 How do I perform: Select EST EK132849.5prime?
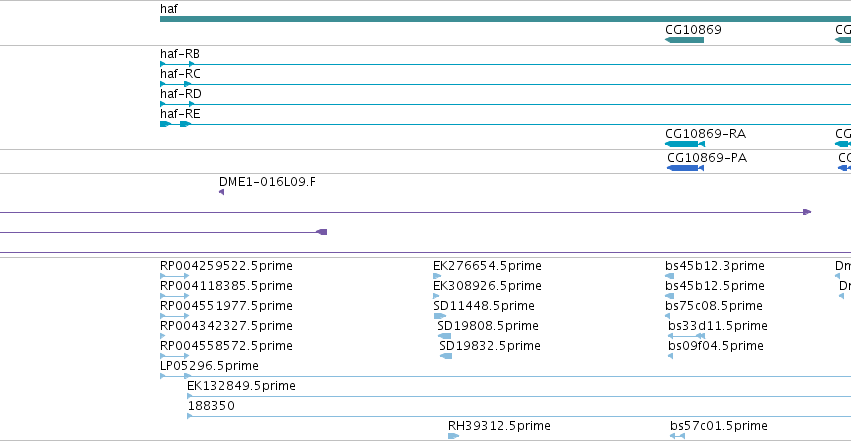pos(242,386)
